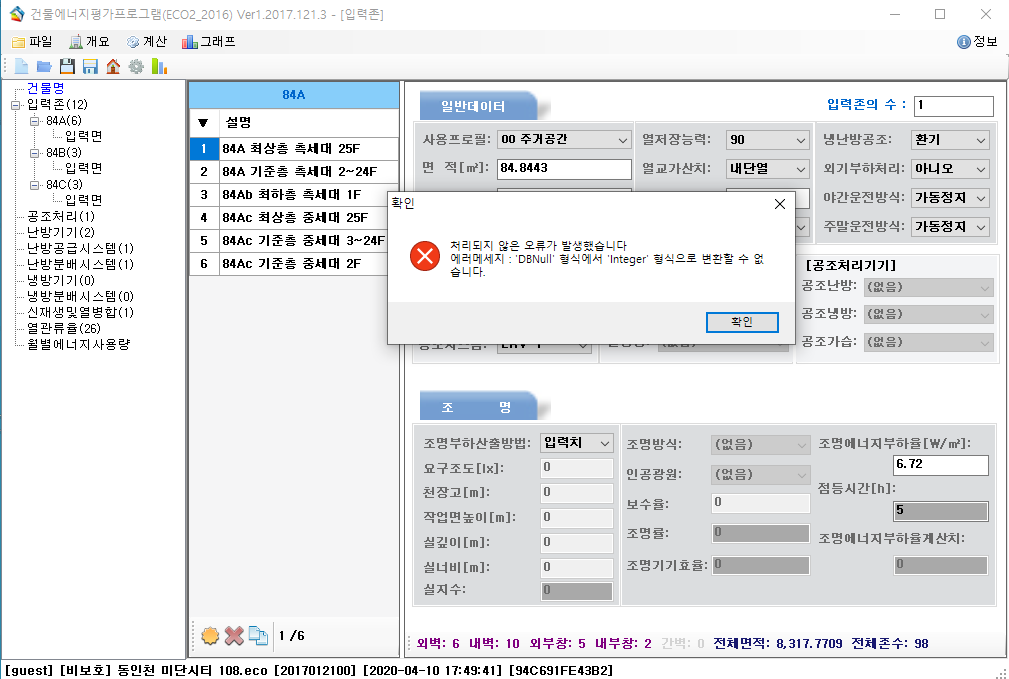The width and height of the screenshot is (1009, 679).
Task: Copy the zone with the duplicate pages icon
Action: pos(258,635)
